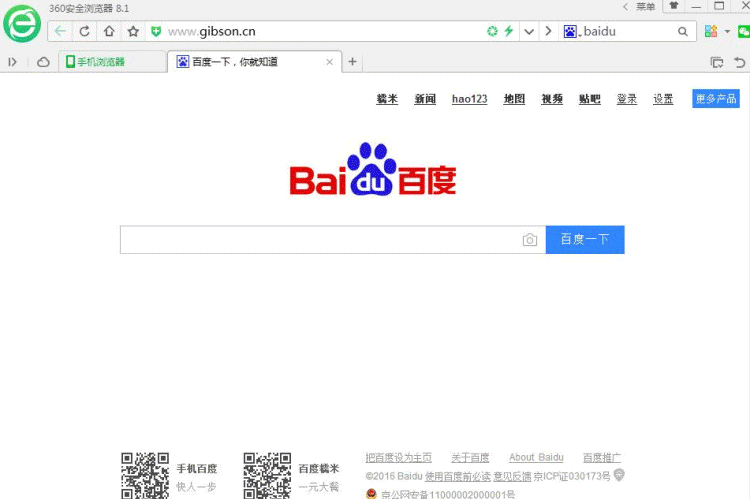Click the green security shield icon

(156, 32)
